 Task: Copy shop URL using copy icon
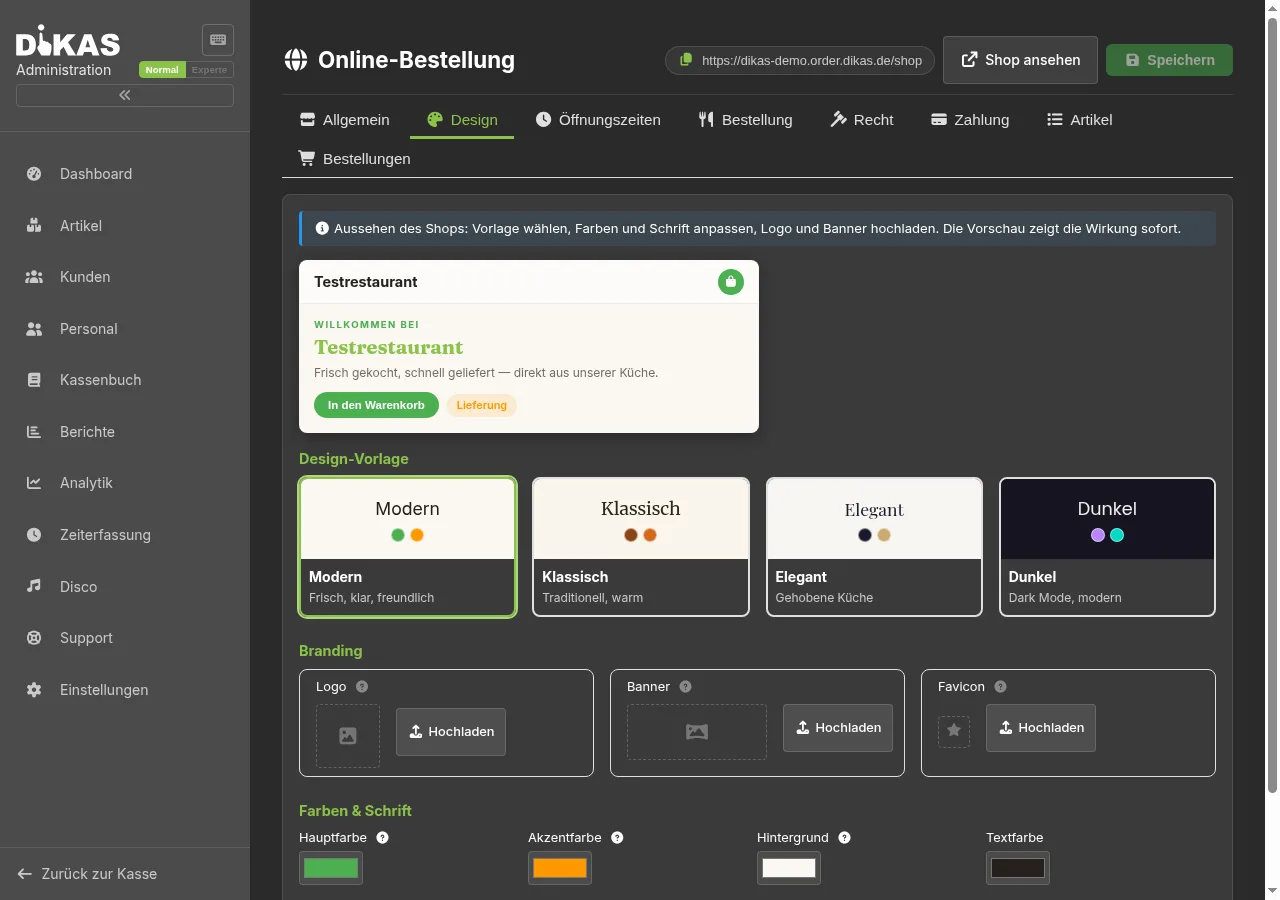686,60
